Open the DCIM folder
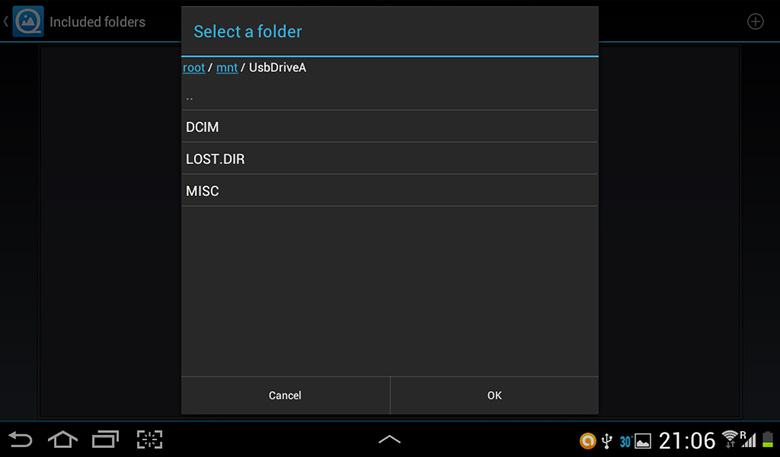This screenshot has height=457, width=780. pos(390,127)
